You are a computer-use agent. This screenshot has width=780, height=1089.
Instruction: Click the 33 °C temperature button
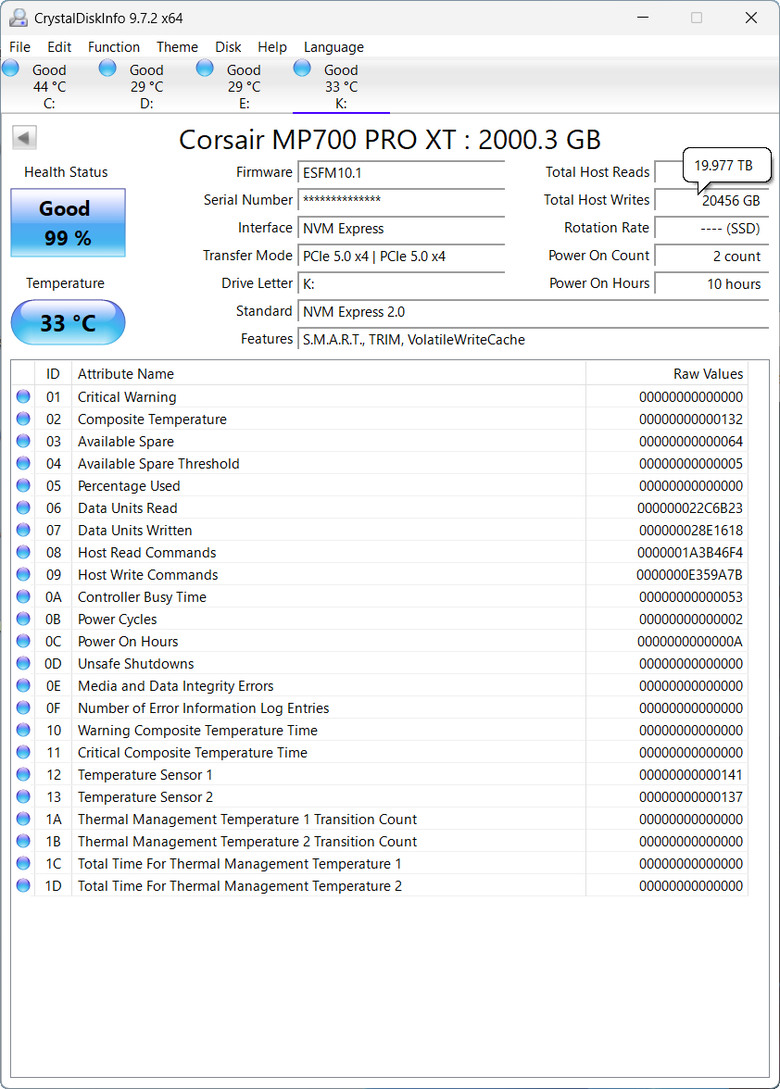click(x=68, y=322)
